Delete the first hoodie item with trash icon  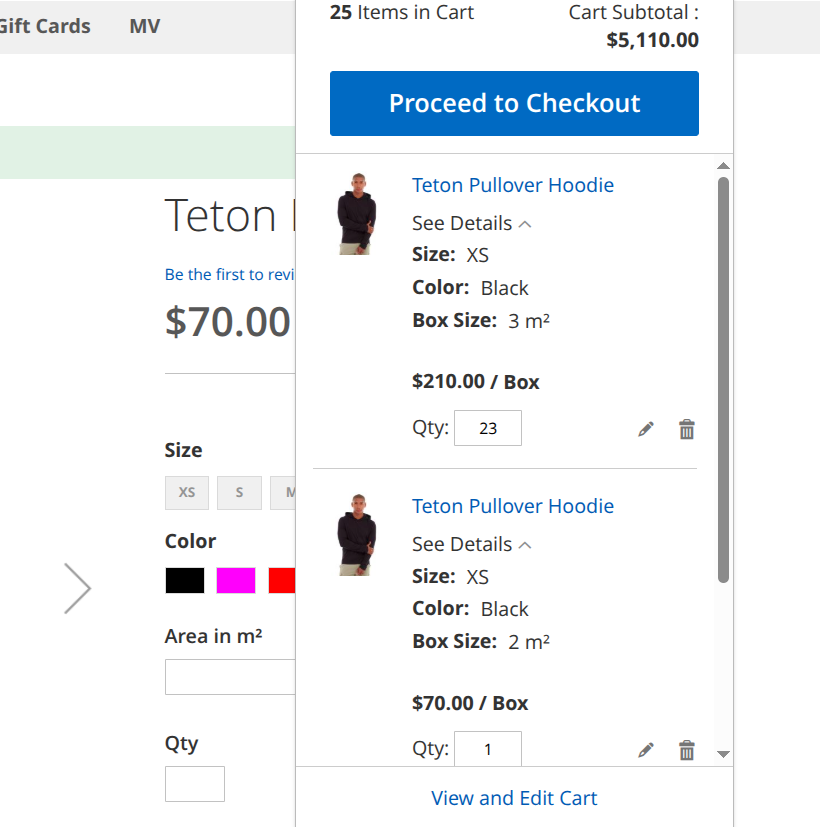pos(687,429)
